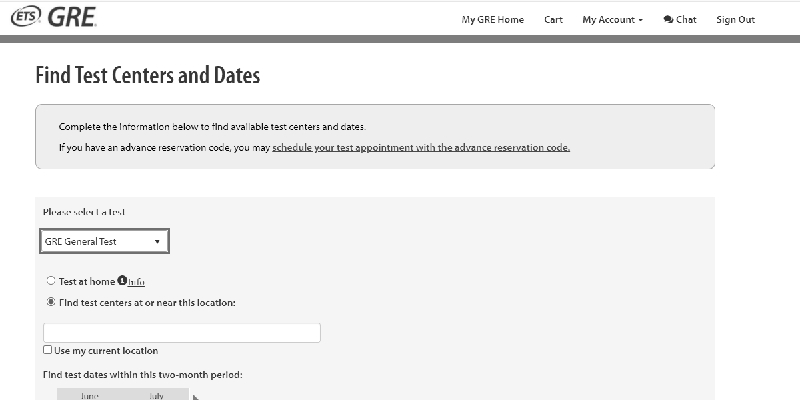Select the July month tab

(x=156, y=396)
